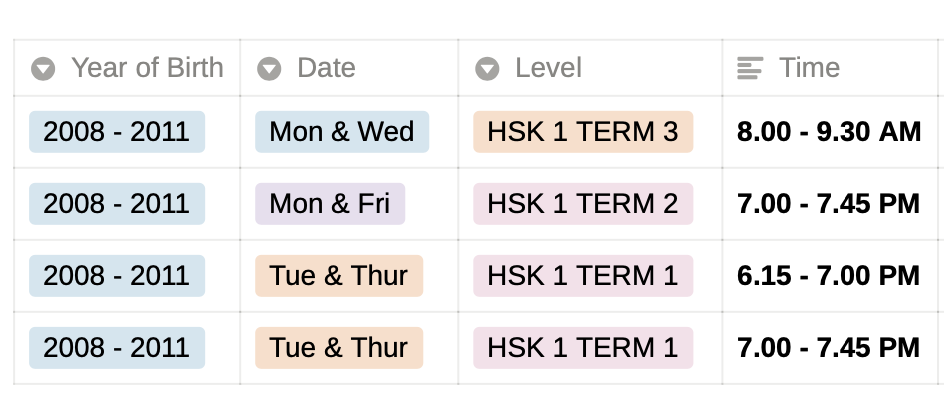The image size is (944, 394).
Task: Click Tue & Thur tag in last row
Action: pos(339,348)
